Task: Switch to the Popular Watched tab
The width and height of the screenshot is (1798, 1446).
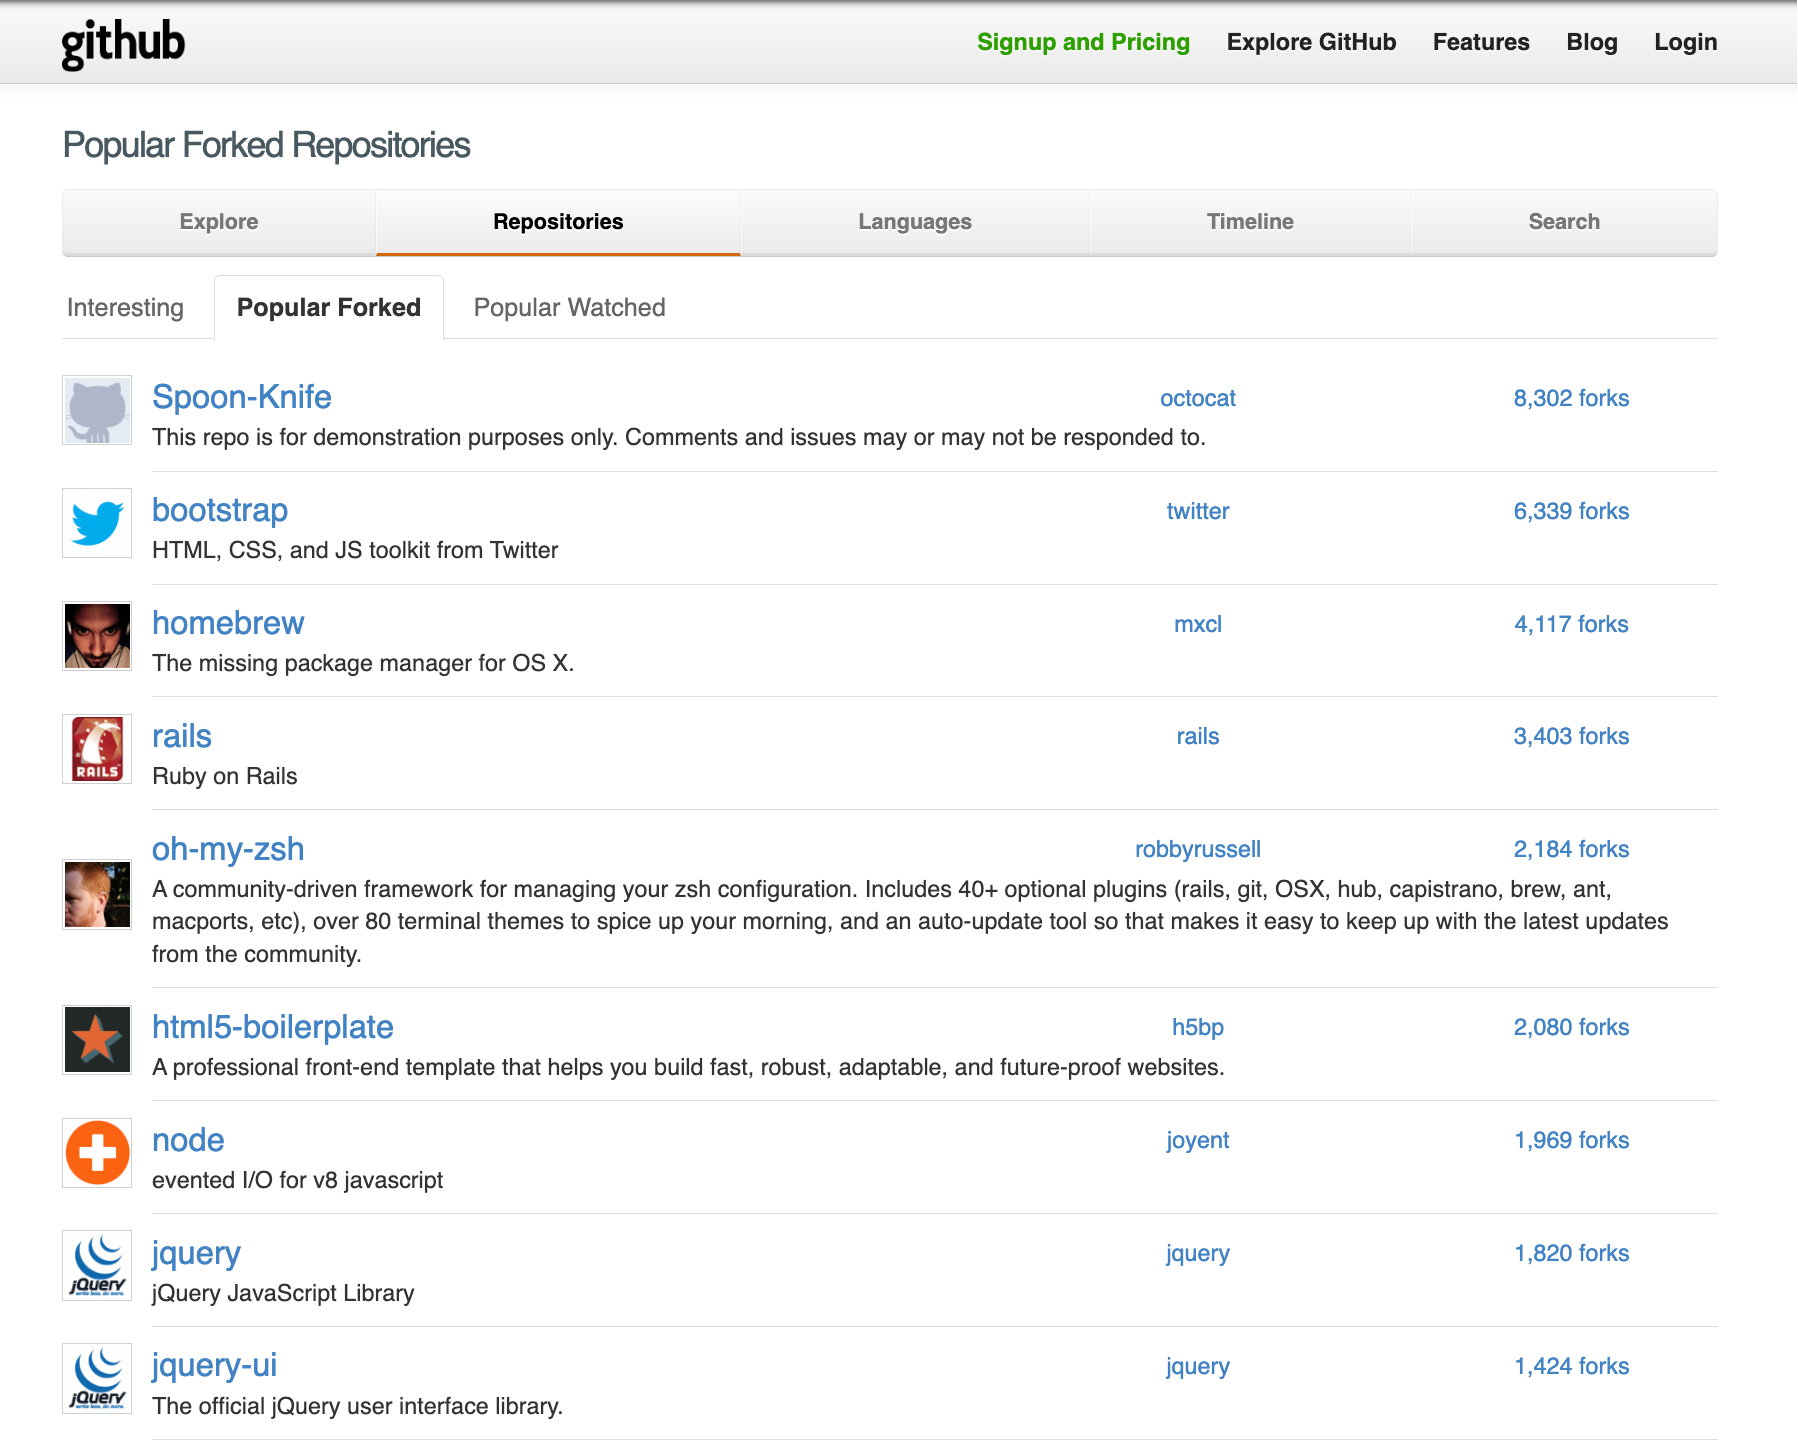Action: (569, 308)
